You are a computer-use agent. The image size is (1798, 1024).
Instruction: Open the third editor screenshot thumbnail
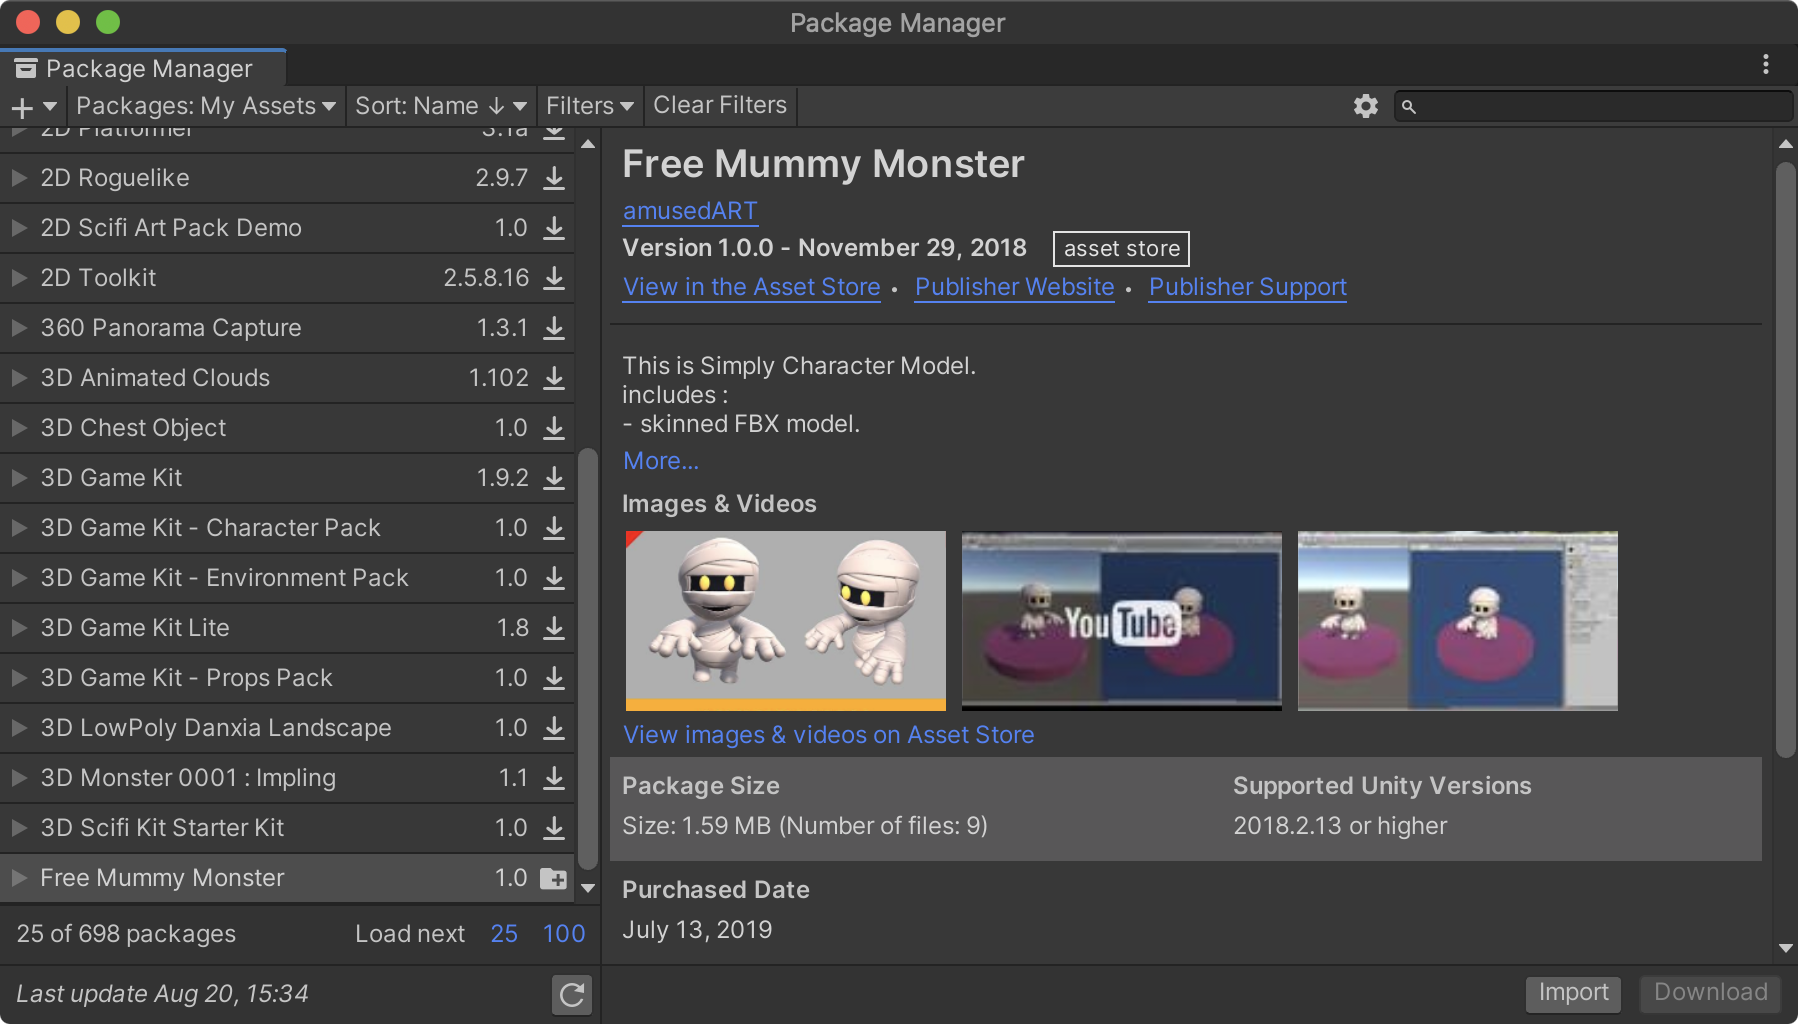pyautogui.click(x=1458, y=621)
